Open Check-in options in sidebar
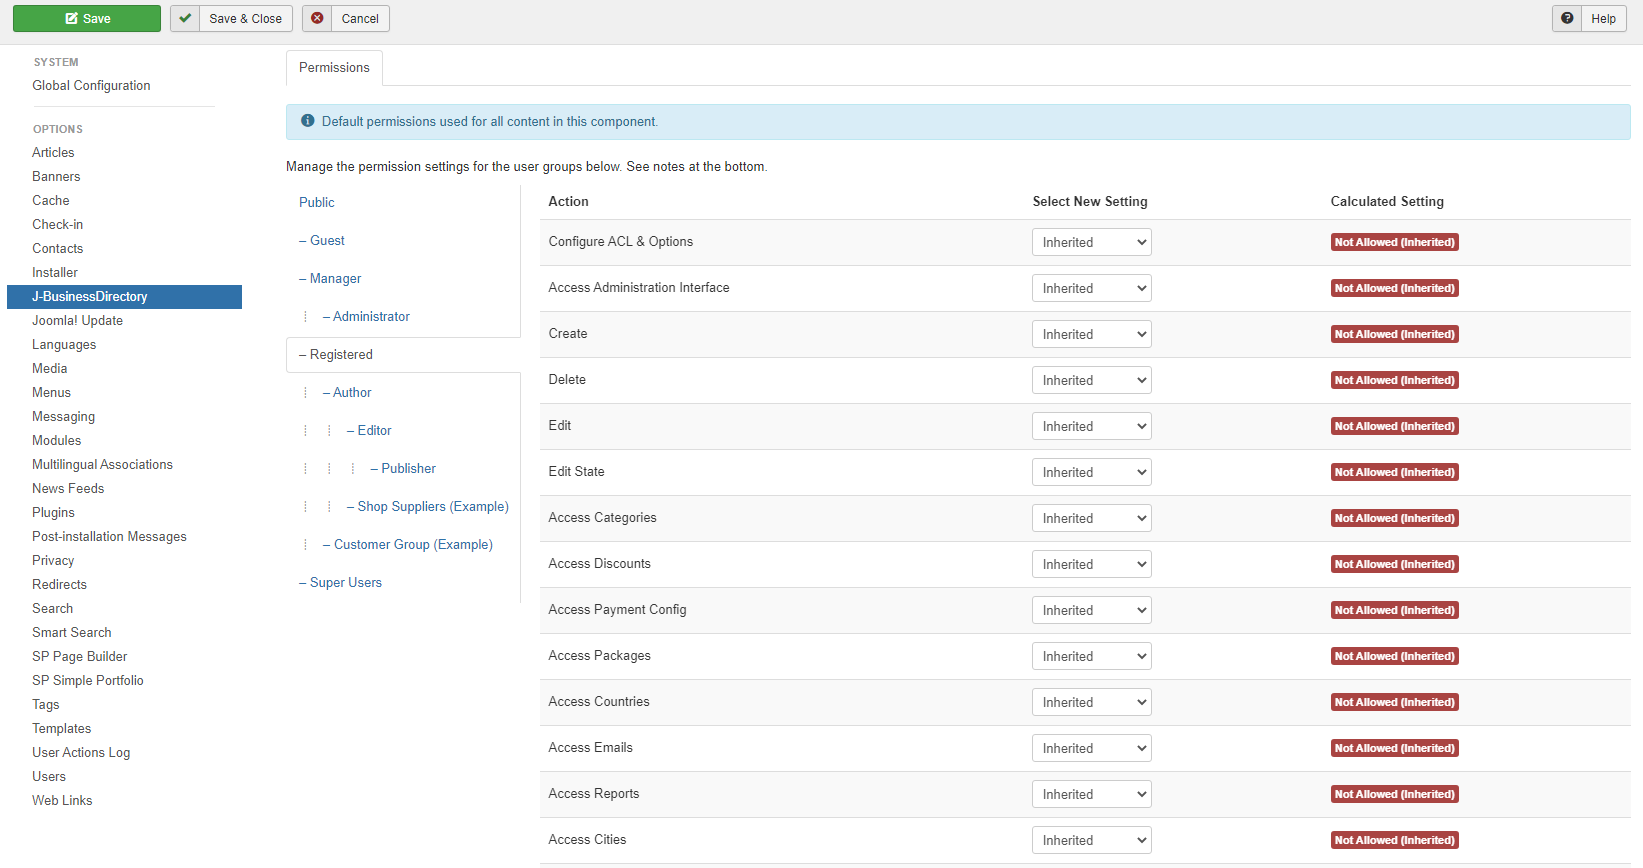Viewport: 1643px width, 868px height. [57, 225]
